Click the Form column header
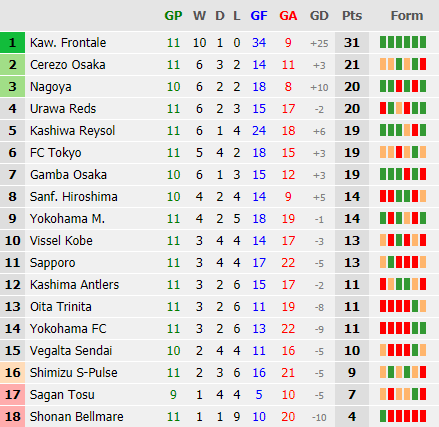Viewport: 439px width, 427px height. point(407,16)
